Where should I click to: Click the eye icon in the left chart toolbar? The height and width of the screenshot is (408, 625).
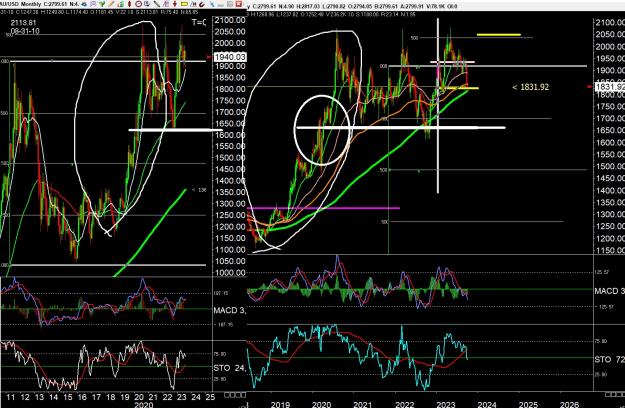click(84, 4)
